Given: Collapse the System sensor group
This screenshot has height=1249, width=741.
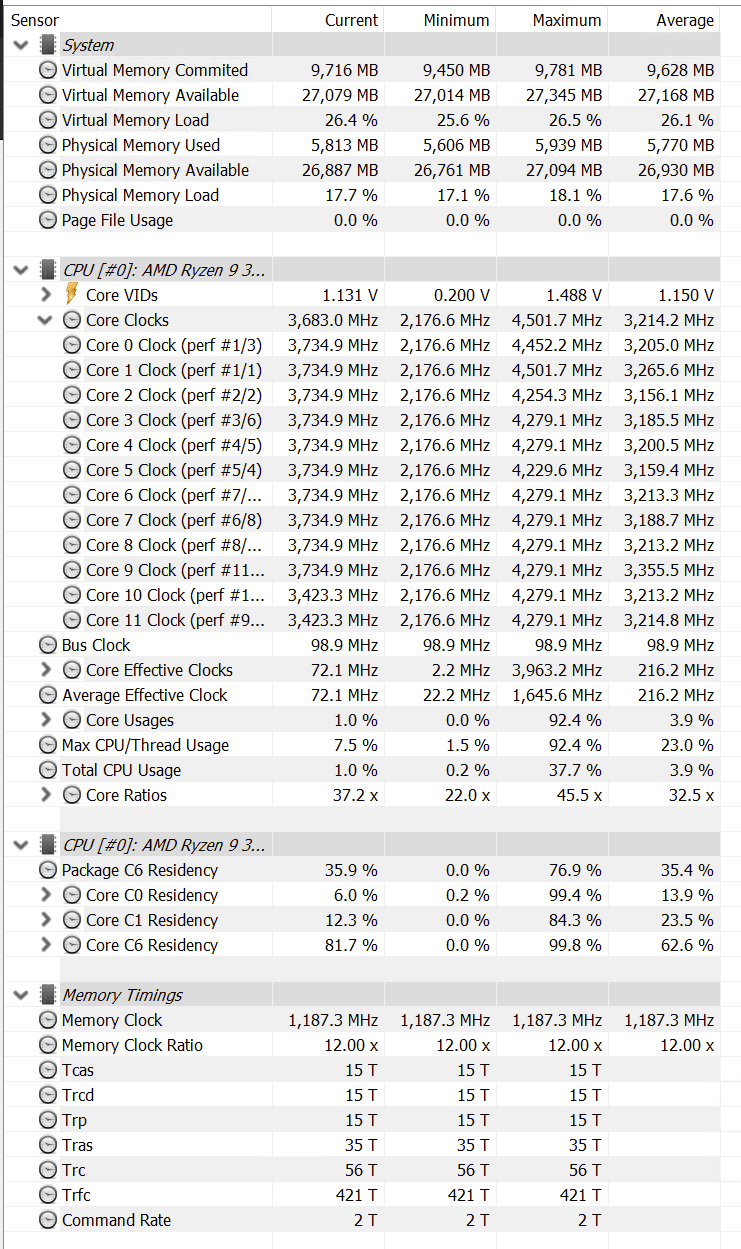Looking at the screenshot, I should point(21,45).
